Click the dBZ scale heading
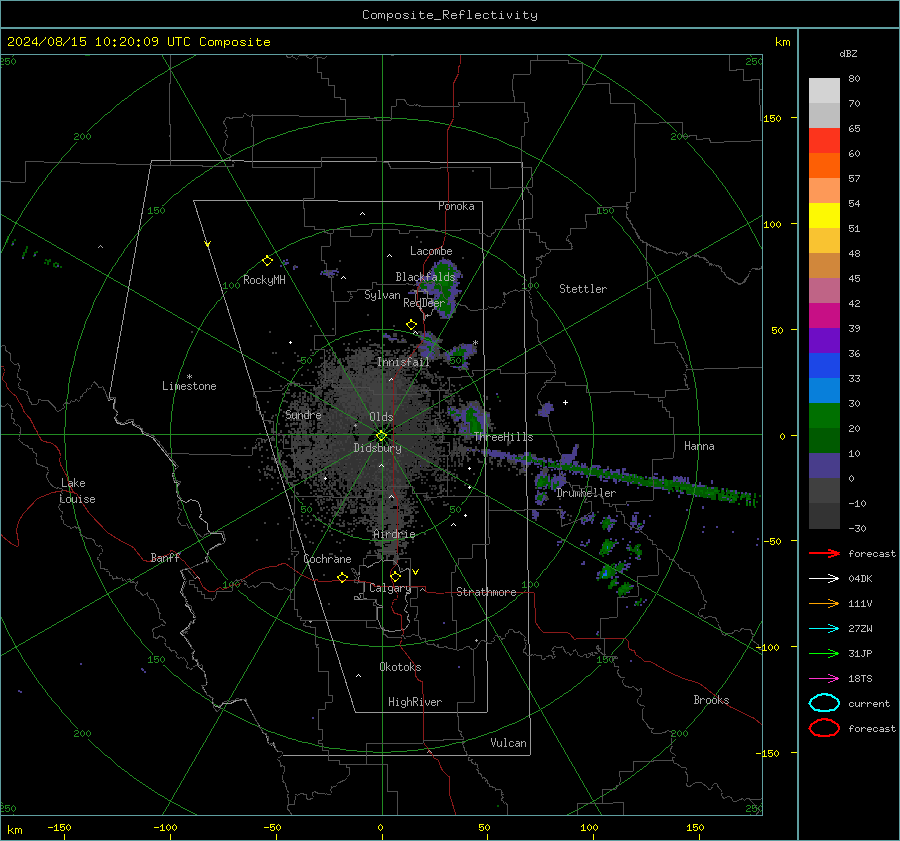This screenshot has height=841, width=900. coord(848,53)
